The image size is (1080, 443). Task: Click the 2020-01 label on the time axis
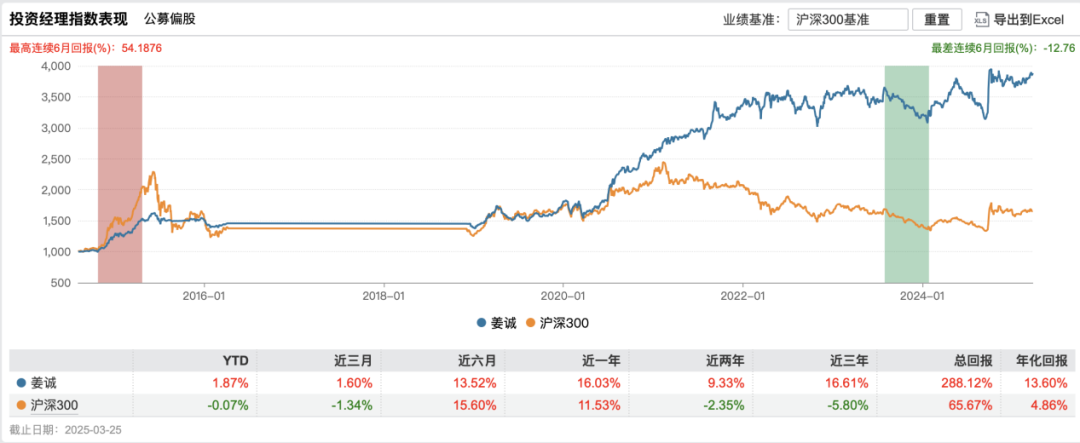tap(563, 297)
